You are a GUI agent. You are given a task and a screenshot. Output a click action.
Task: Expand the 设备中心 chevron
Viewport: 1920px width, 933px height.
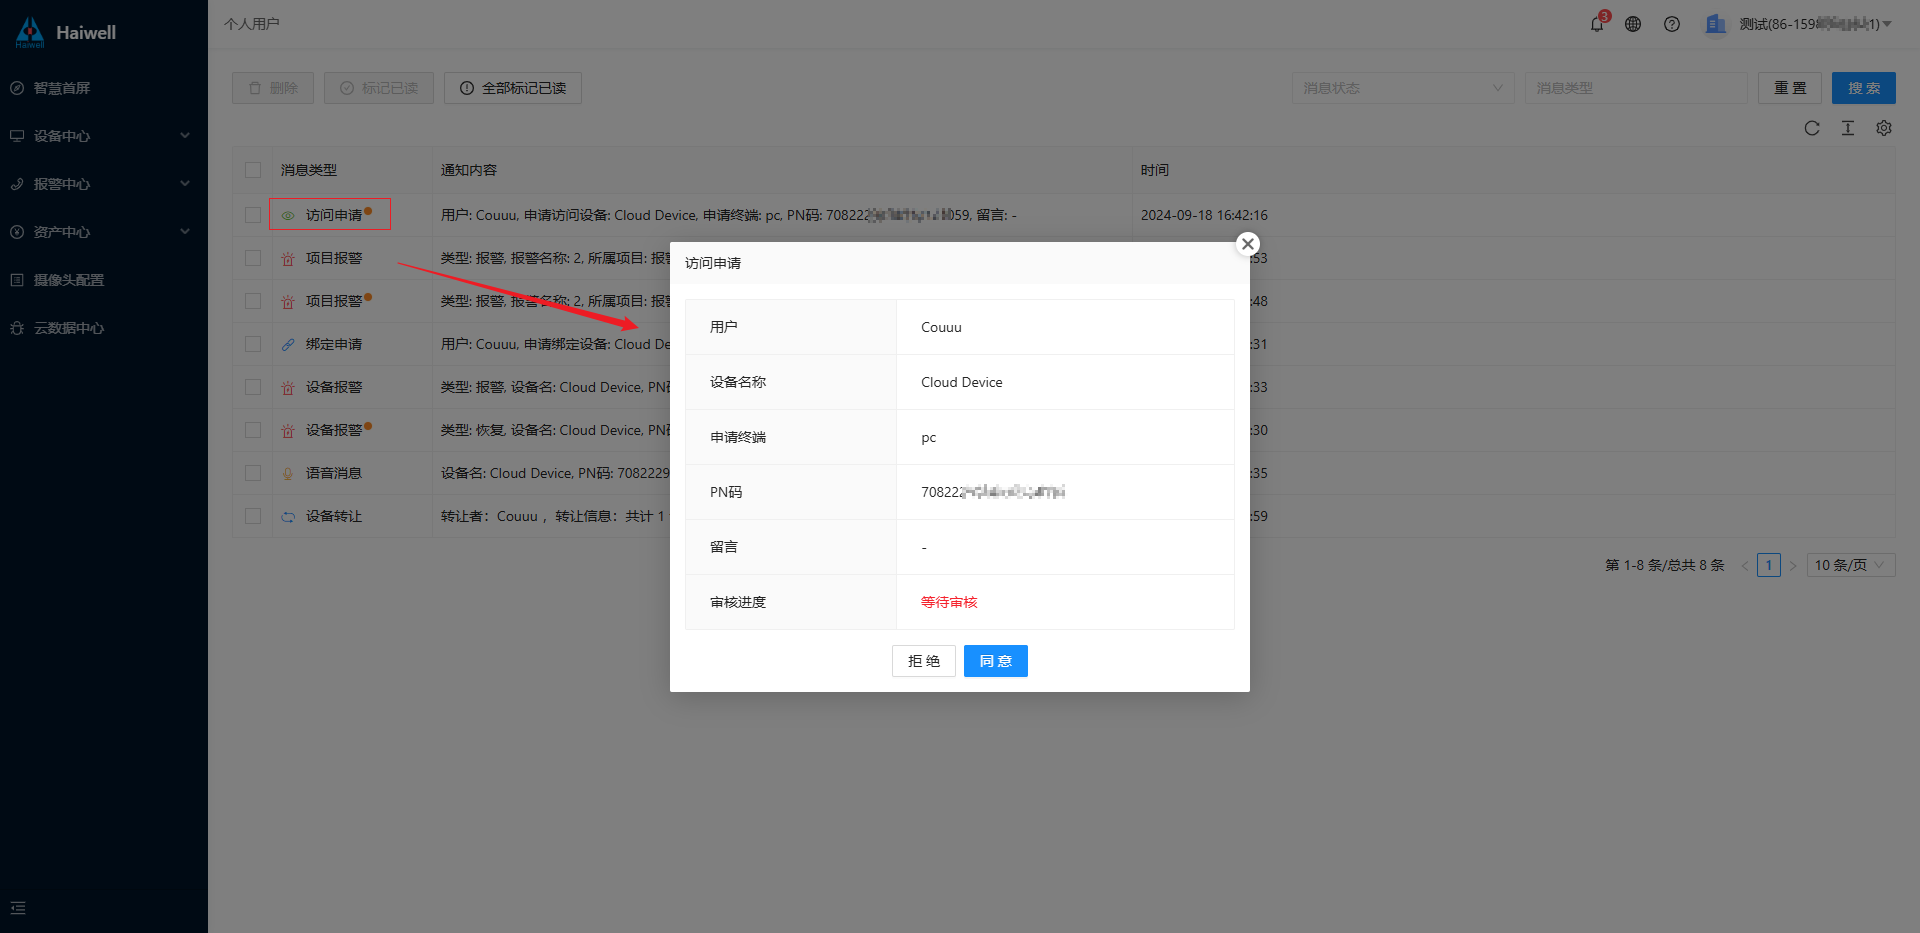(x=185, y=135)
